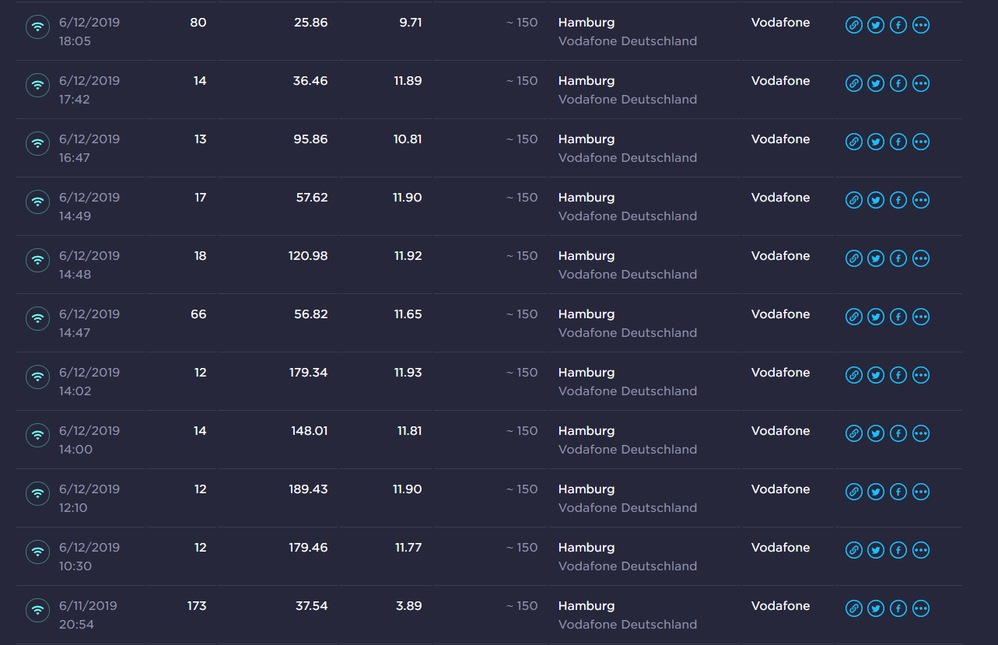Click Vodafone provider in 14:02 row
This screenshot has height=645, width=998.
click(780, 373)
